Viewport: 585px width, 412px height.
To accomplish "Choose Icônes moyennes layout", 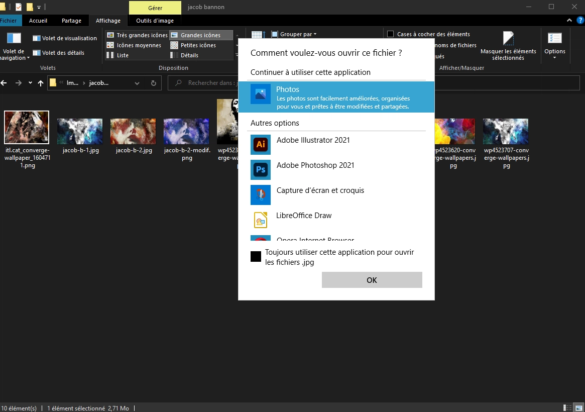I will pyautogui.click(x=134, y=45).
